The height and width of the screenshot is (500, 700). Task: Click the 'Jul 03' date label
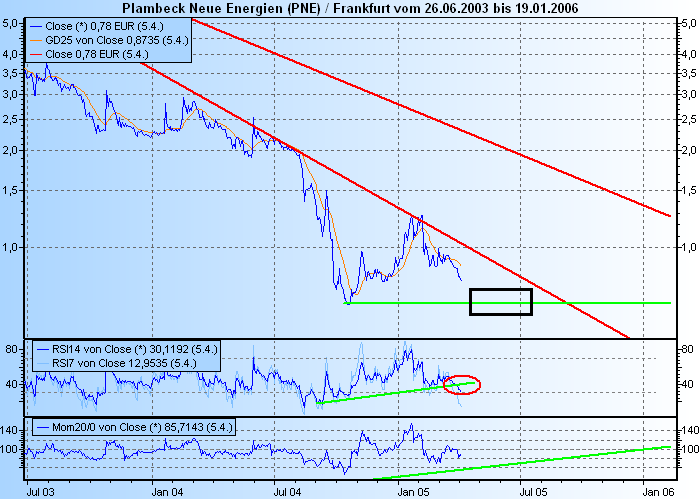point(41,492)
